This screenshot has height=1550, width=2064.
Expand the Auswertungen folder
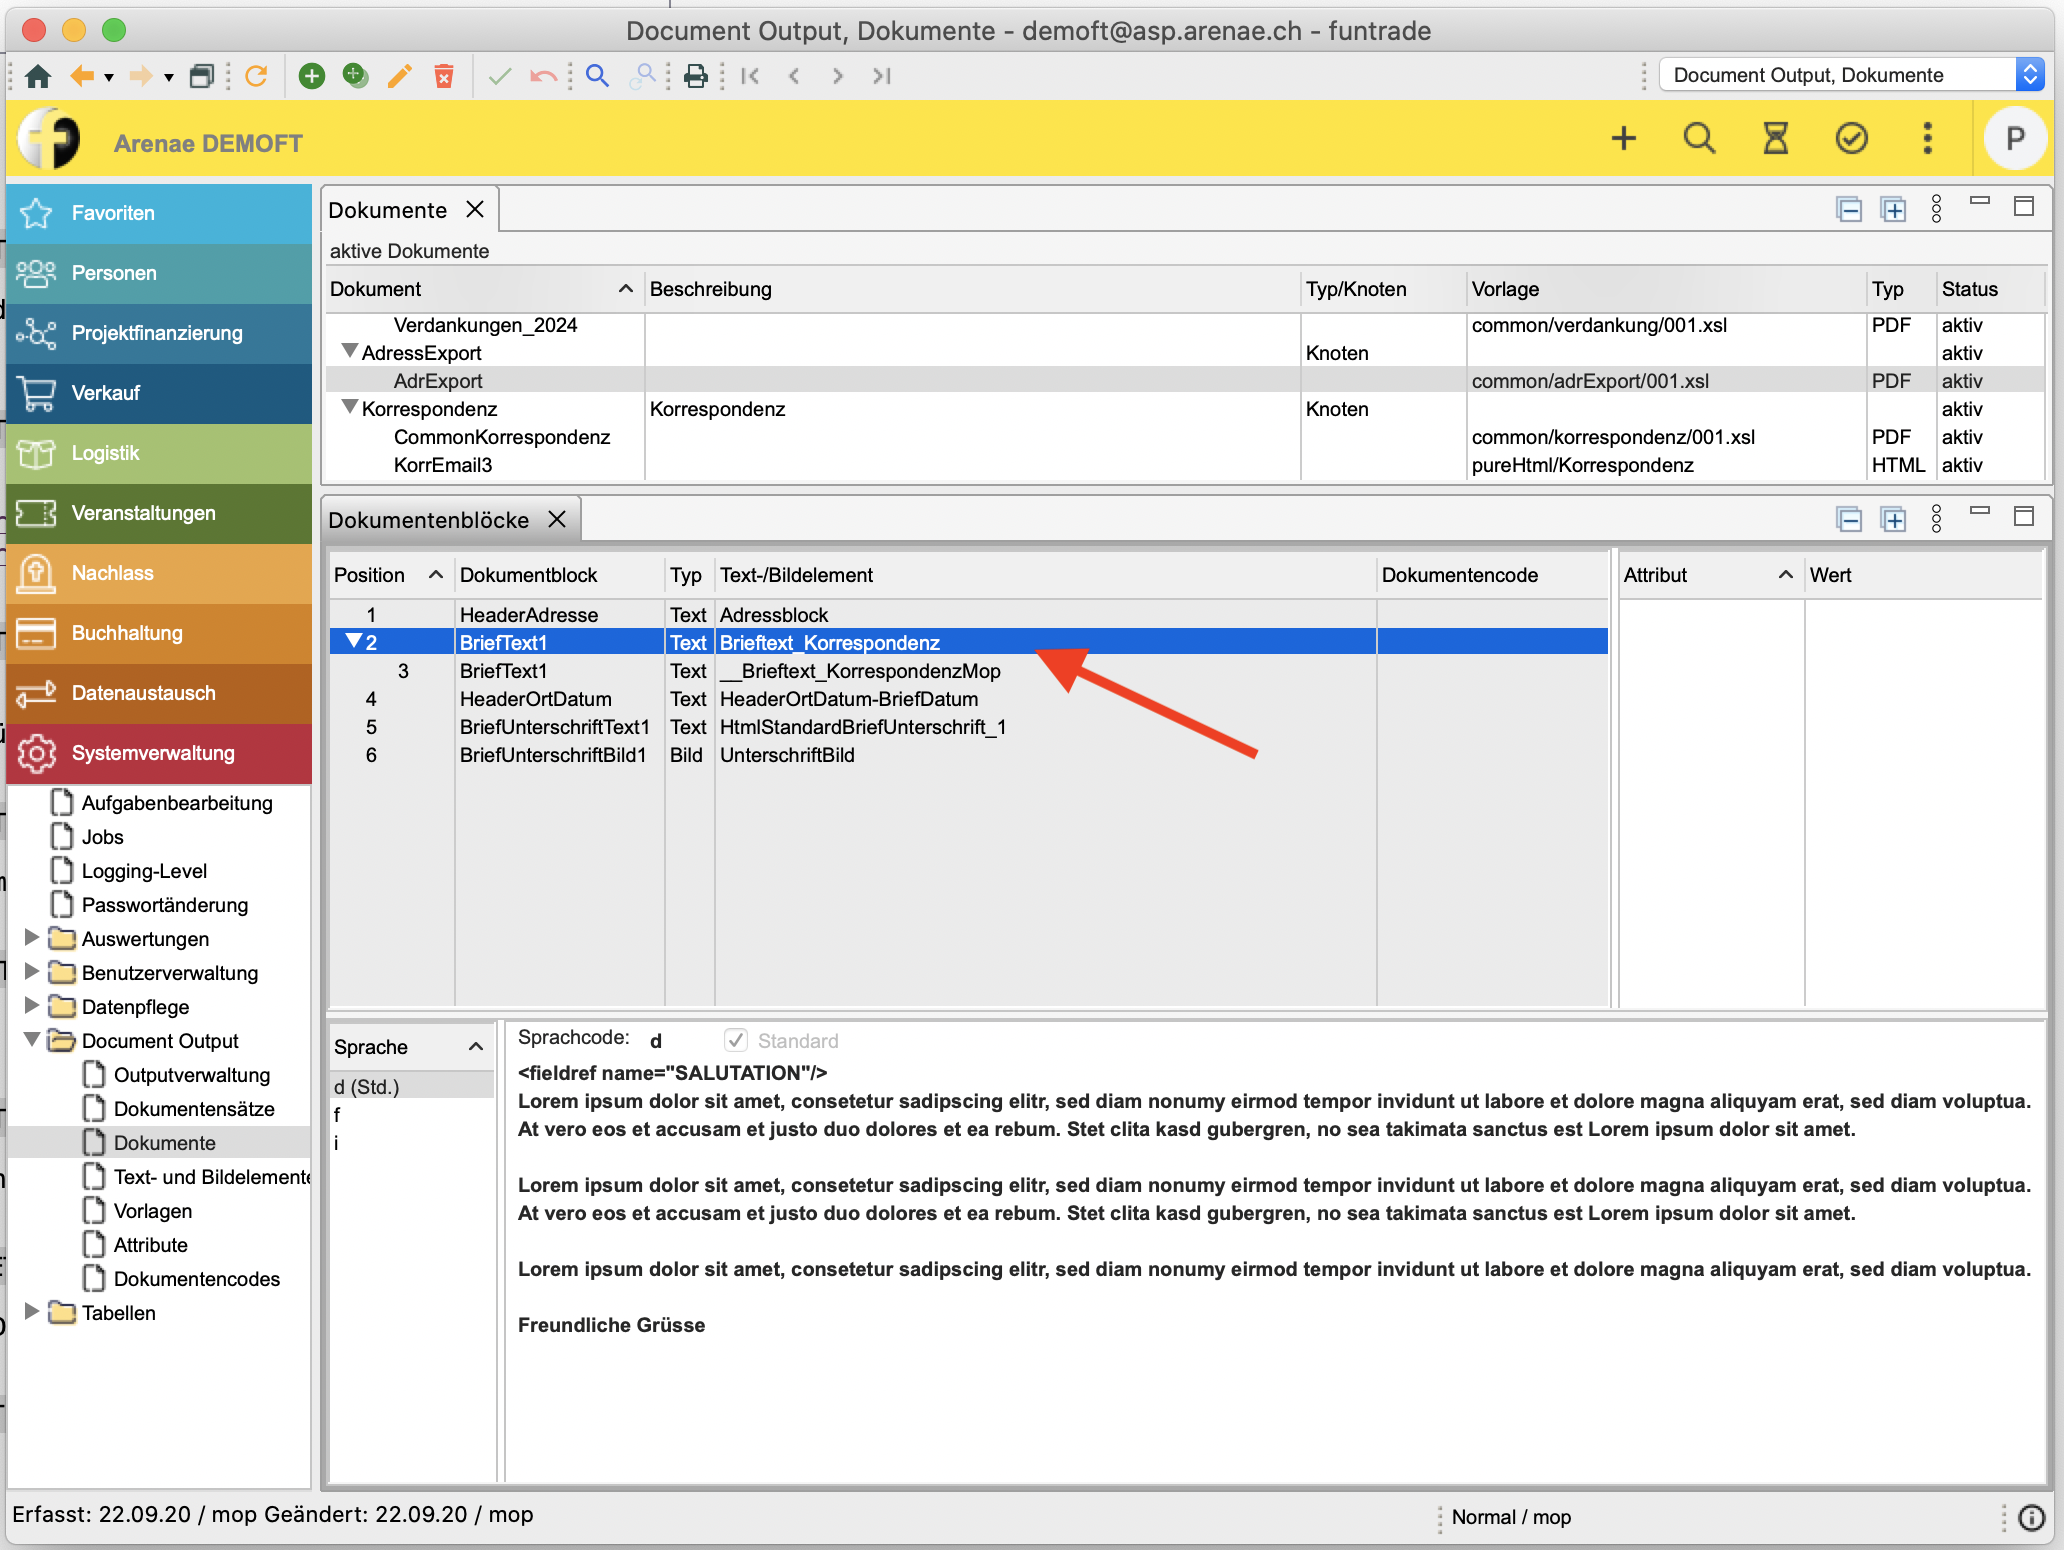(32, 938)
